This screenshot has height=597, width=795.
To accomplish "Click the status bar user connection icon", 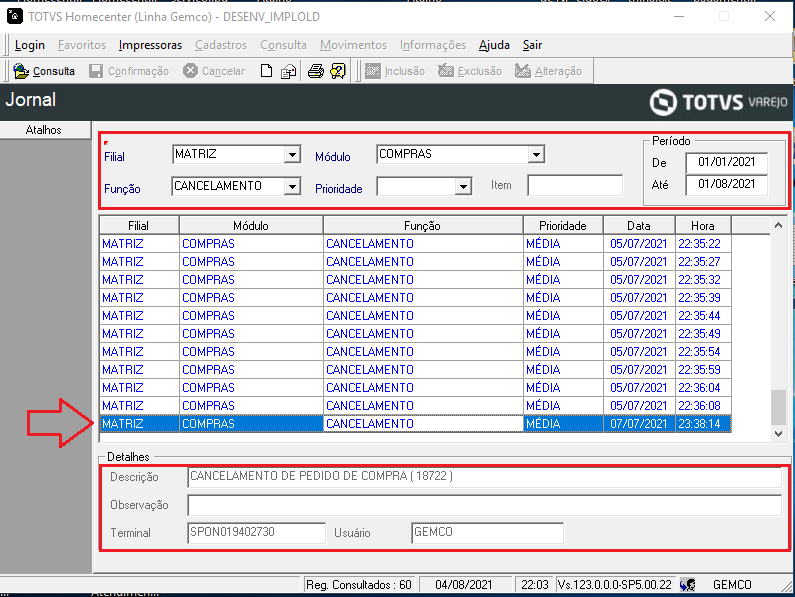I will (x=688, y=585).
